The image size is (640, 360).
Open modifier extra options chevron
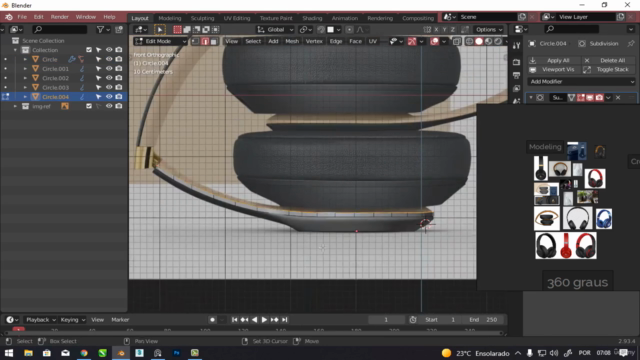608,98
